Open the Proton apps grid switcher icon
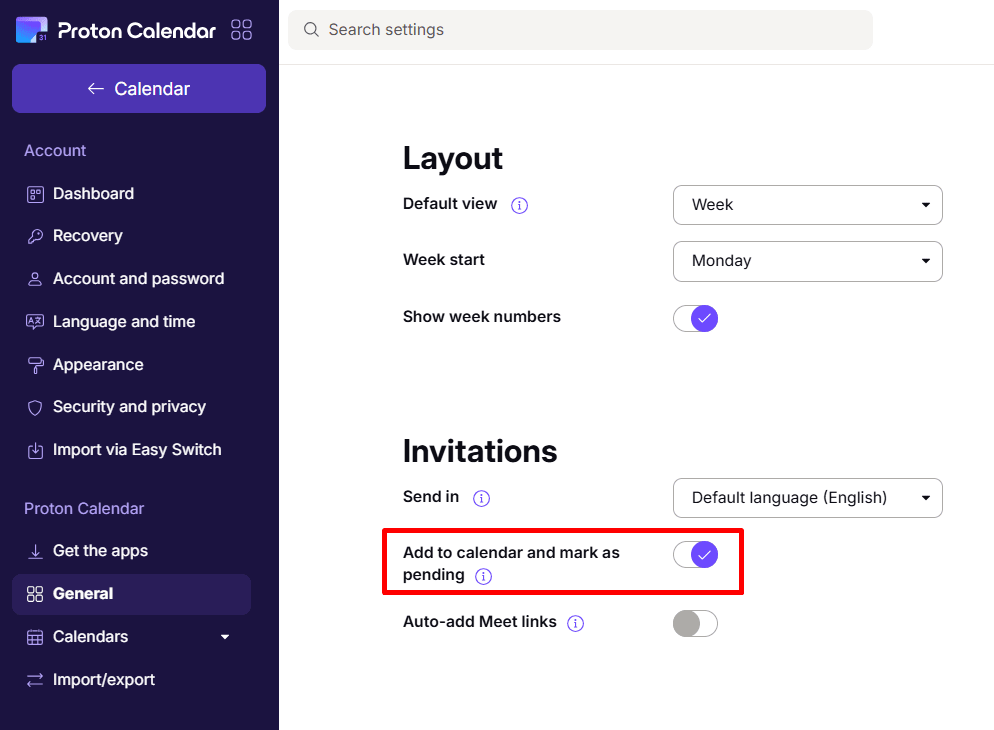994x730 pixels. pos(242,30)
